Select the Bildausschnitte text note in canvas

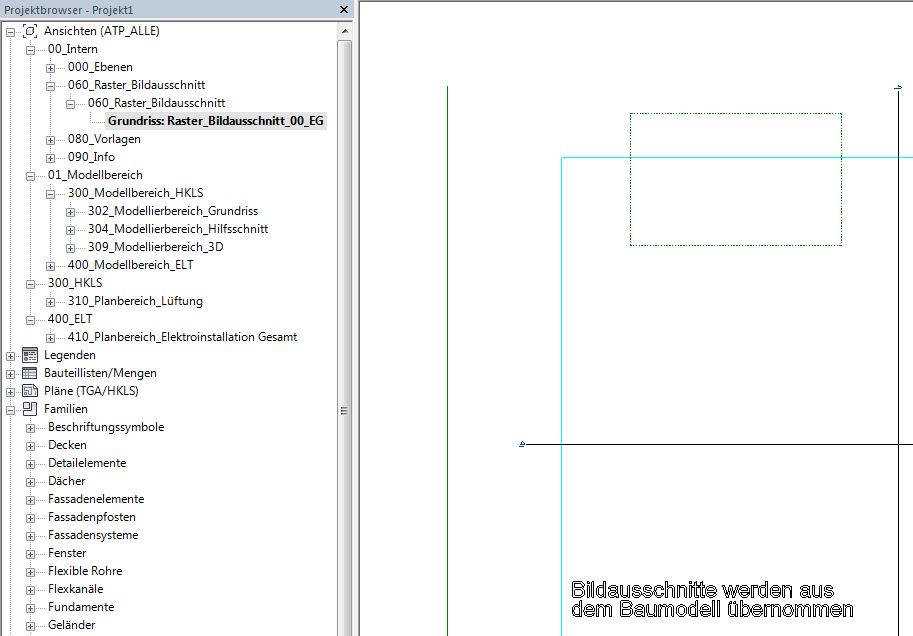pos(712,599)
